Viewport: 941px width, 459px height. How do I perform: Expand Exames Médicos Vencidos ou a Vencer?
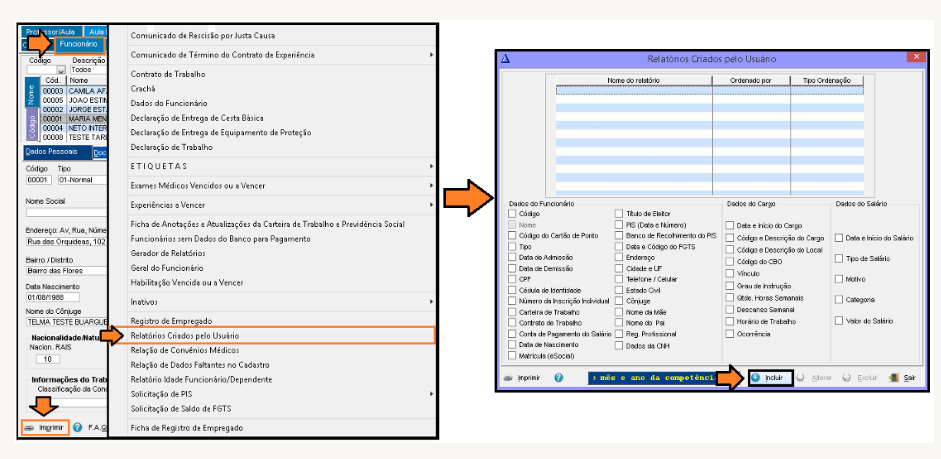[432, 186]
